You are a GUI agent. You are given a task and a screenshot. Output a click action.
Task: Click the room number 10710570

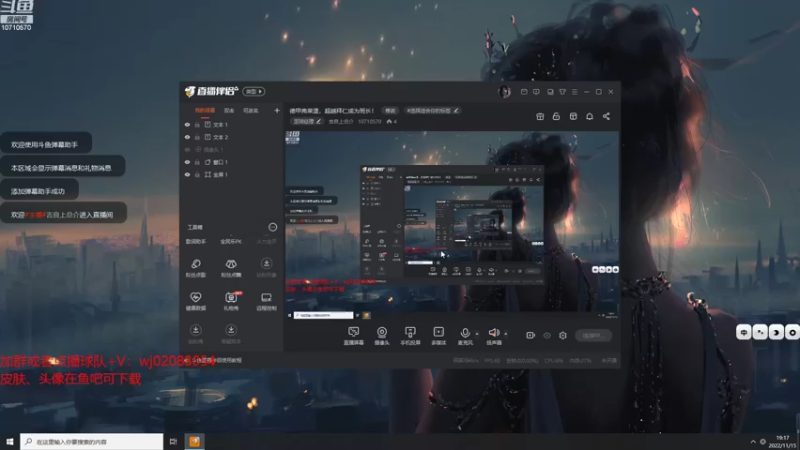(x=369, y=121)
